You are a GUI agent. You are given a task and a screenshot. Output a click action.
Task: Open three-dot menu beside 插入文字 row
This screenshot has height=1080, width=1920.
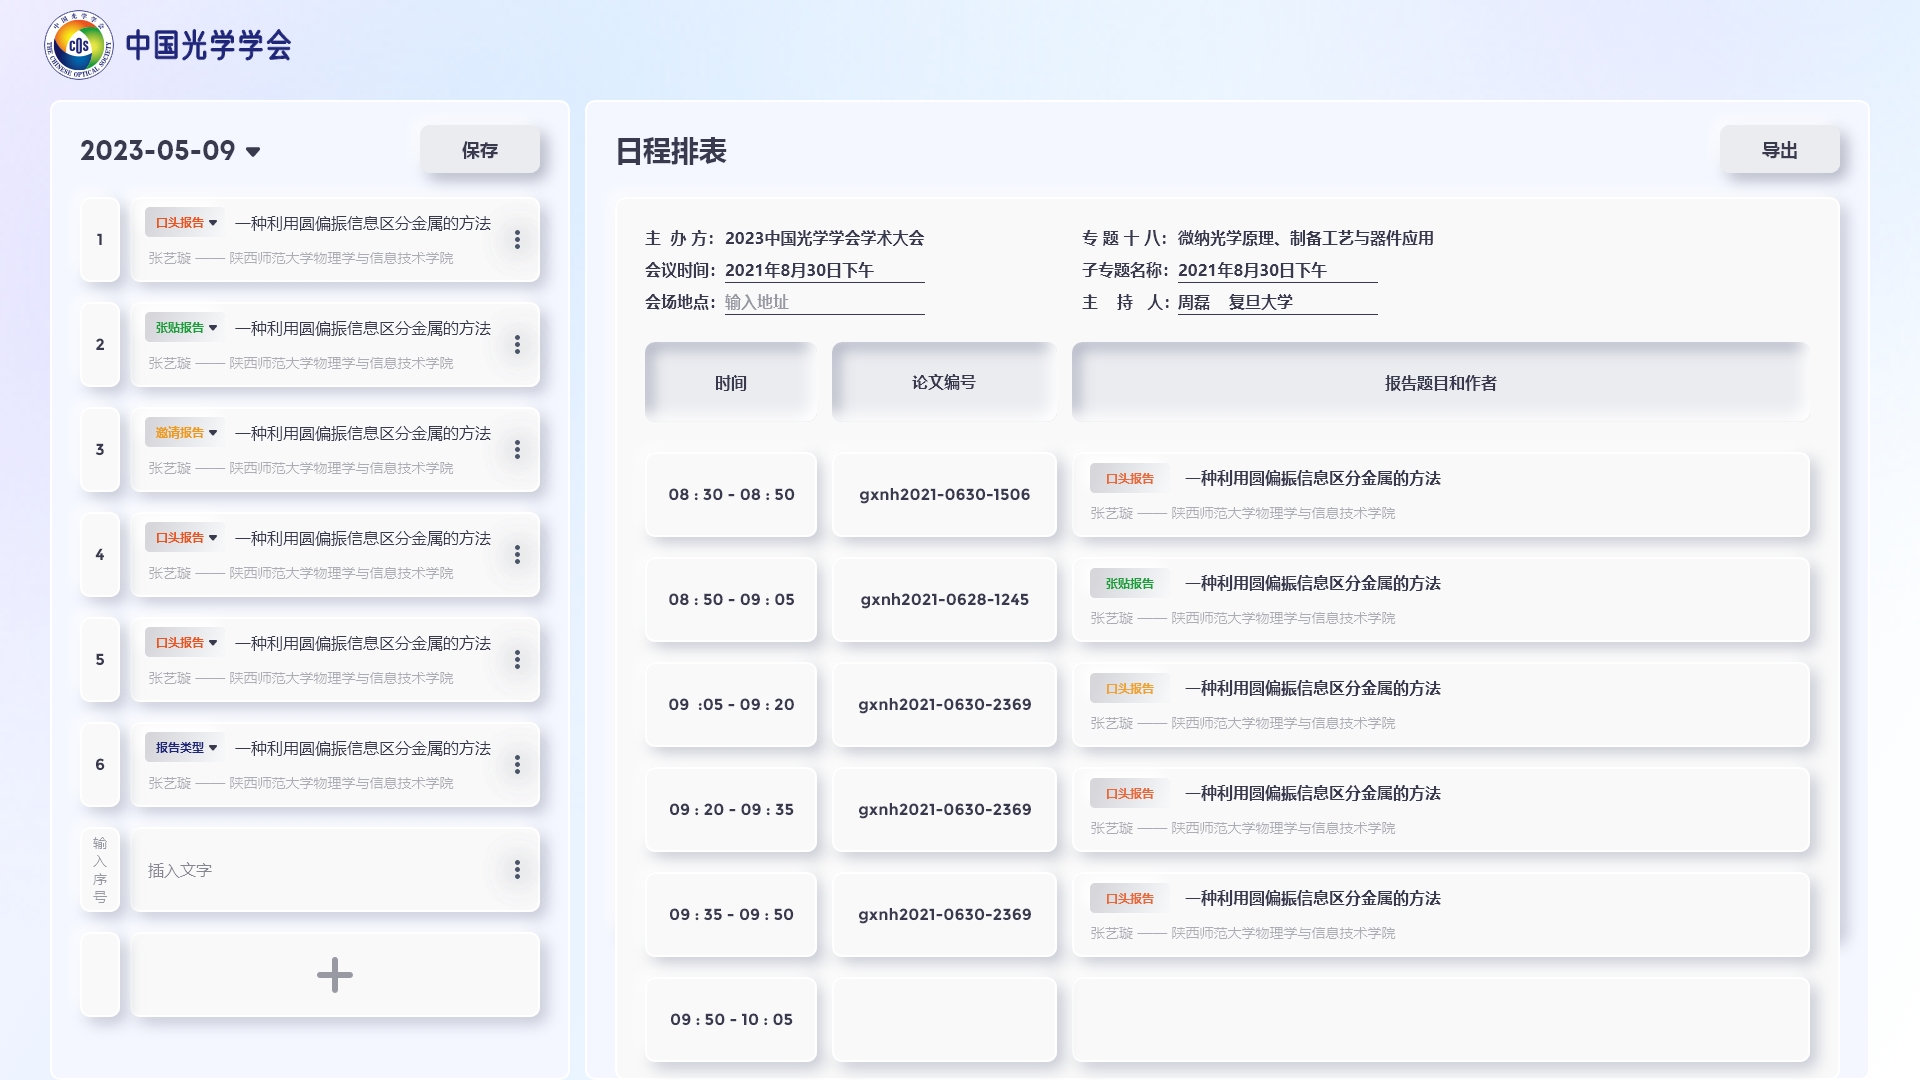pyautogui.click(x=517, y=870)
